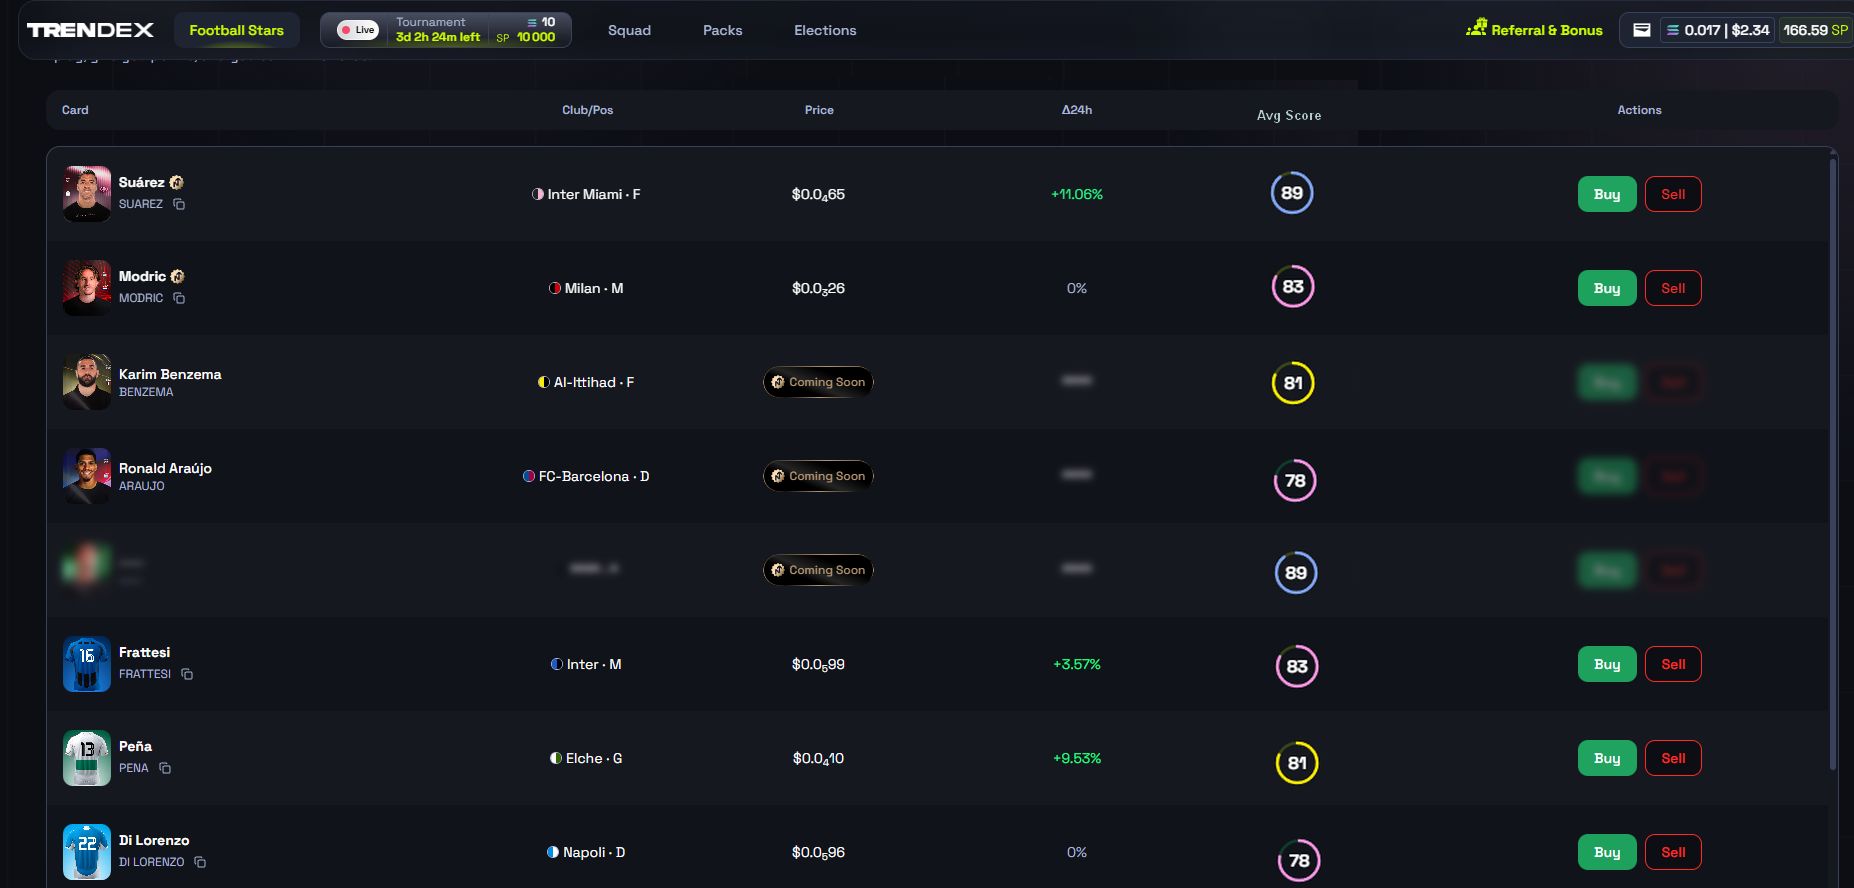This screenshot has height=888, width=1854.
Task: Buy the Modric card
Action: click(x=1607, y=288)
